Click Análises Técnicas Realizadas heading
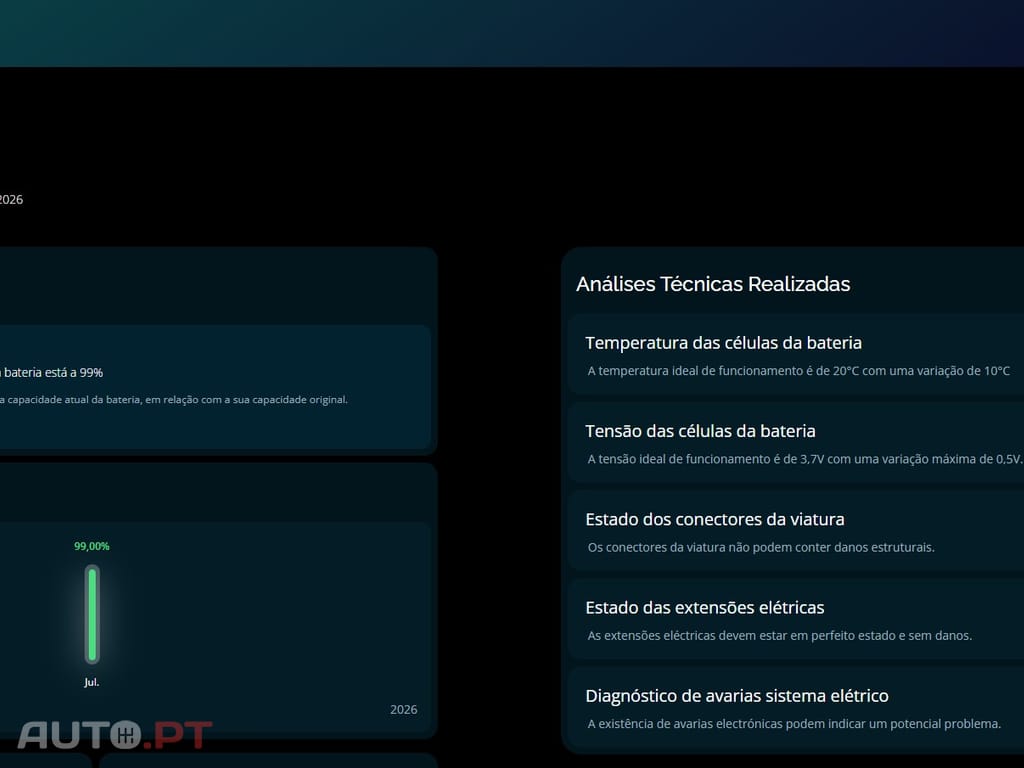Image resolution: width=1024 pixels, height=768 pixels. 713,284
